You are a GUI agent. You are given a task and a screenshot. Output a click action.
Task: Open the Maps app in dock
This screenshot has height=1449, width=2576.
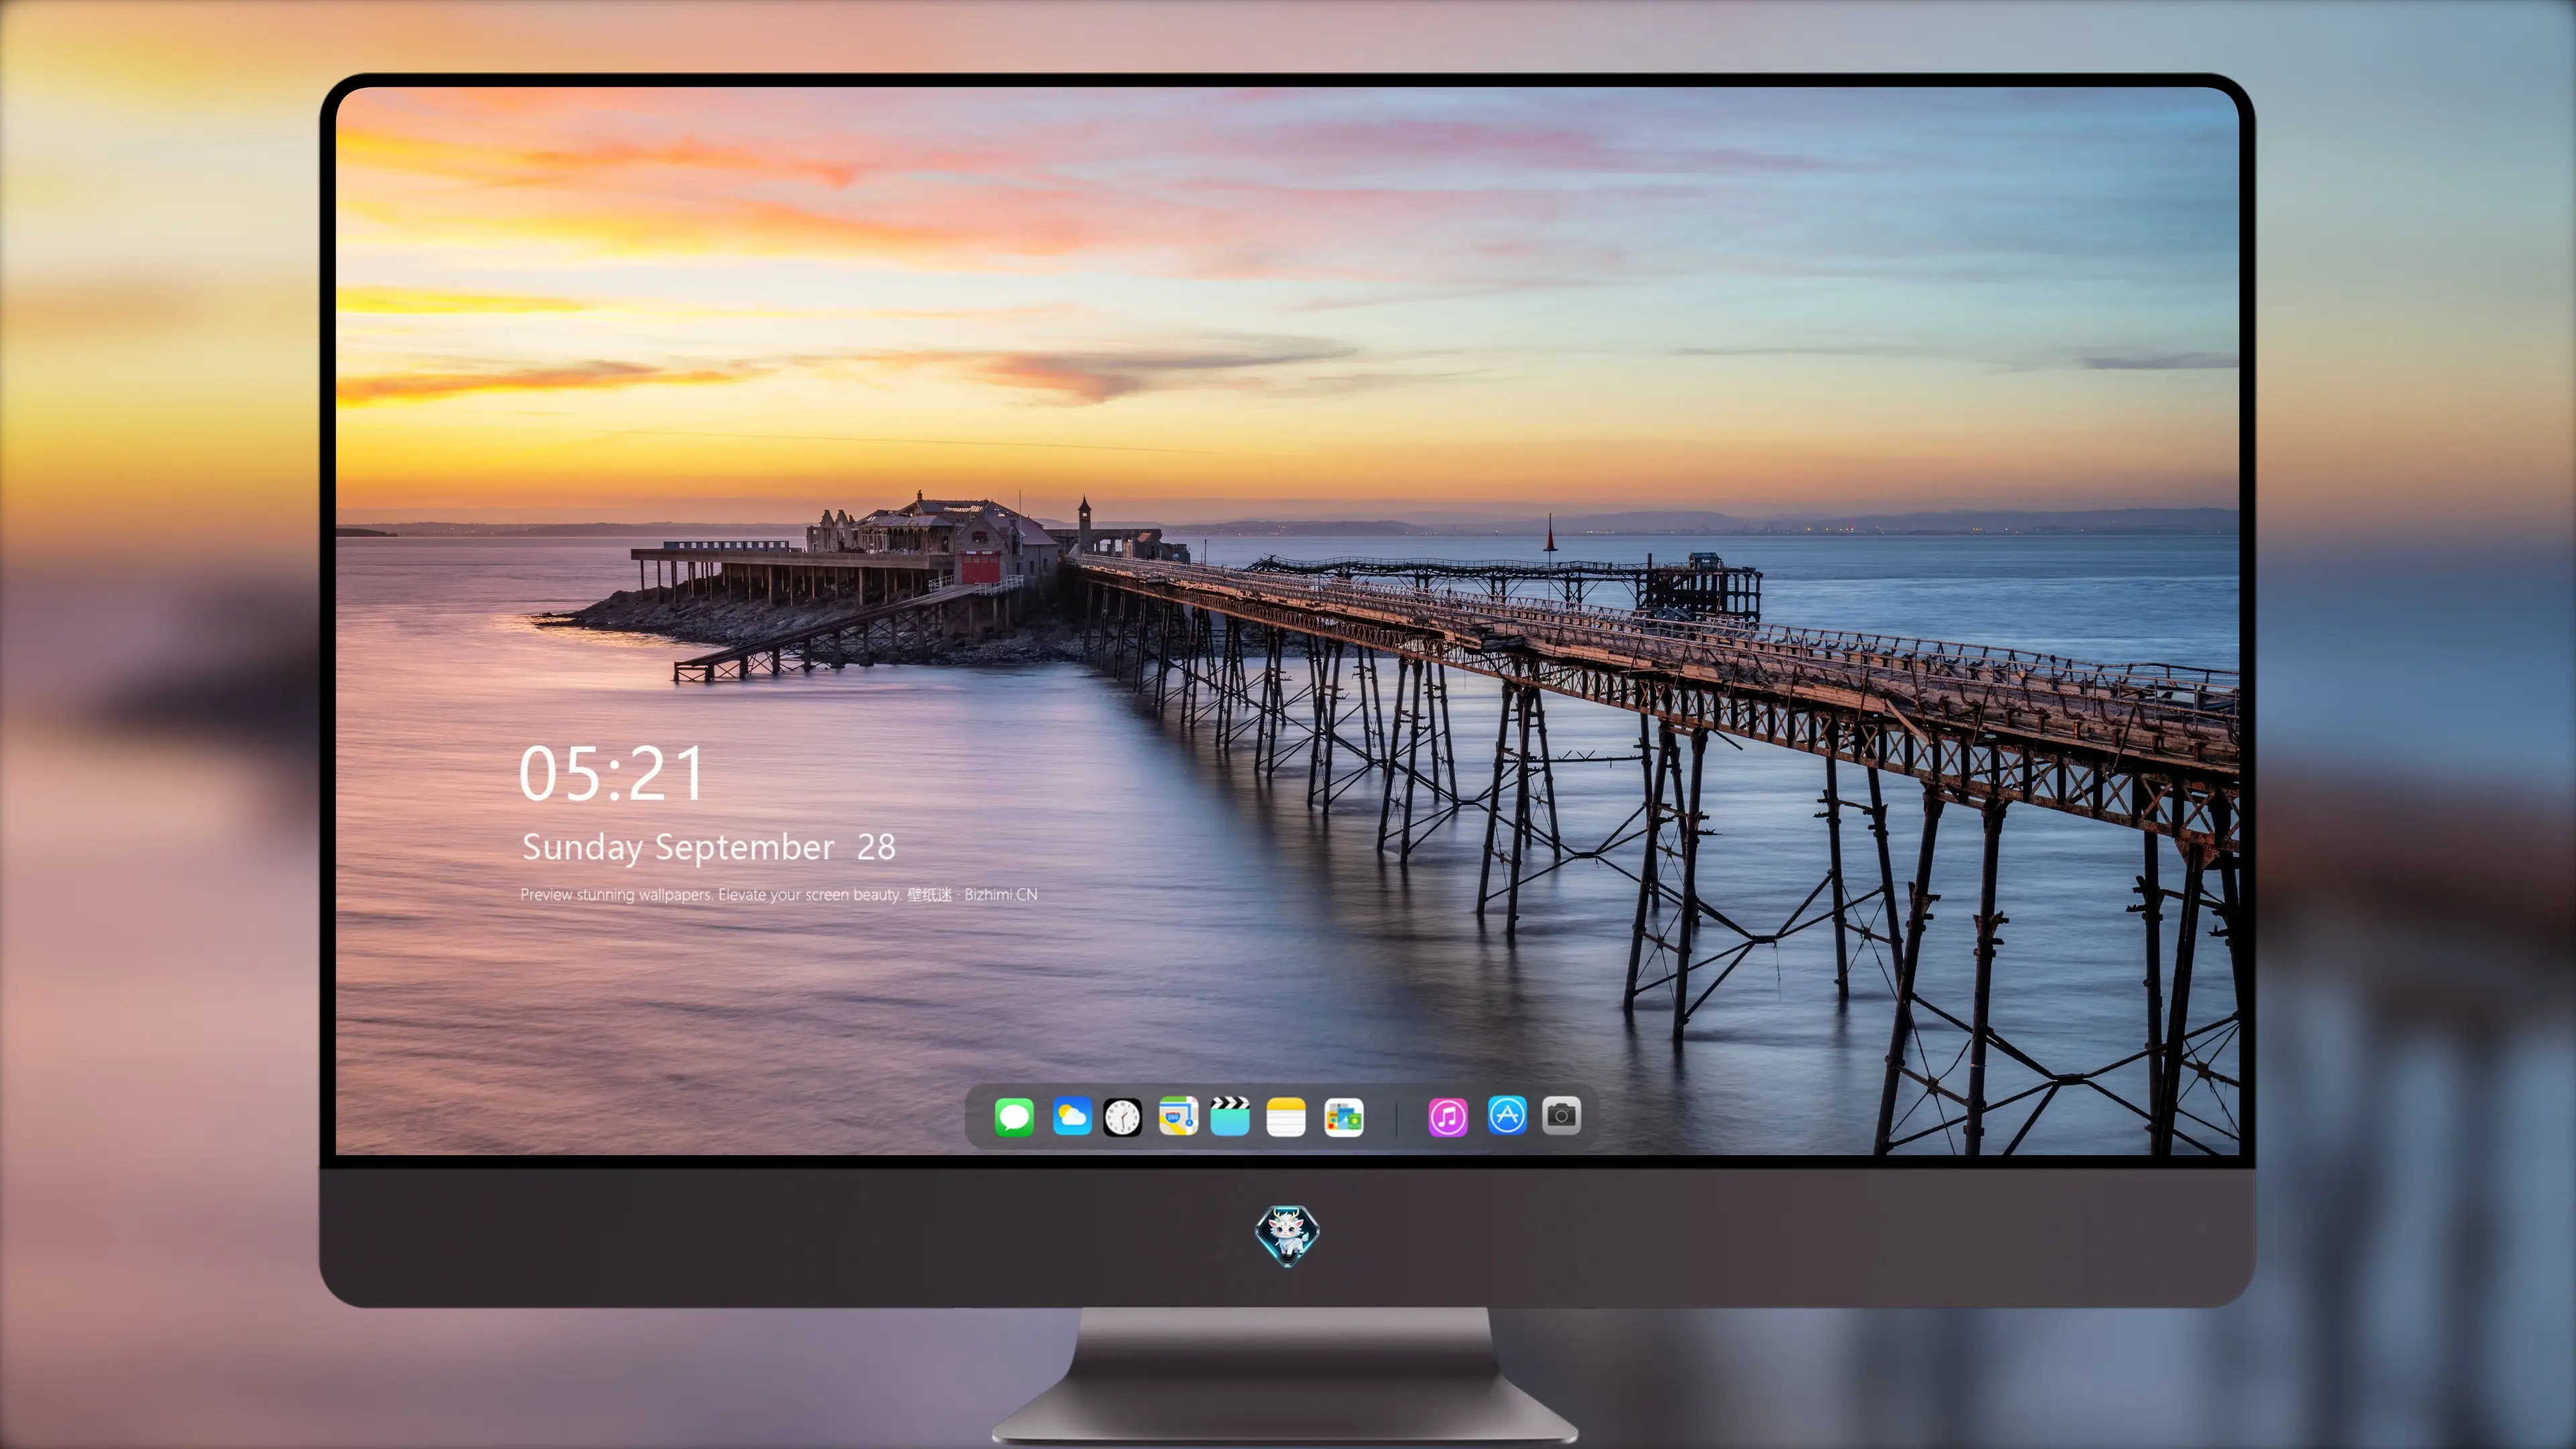[x=1178, y=1116]
